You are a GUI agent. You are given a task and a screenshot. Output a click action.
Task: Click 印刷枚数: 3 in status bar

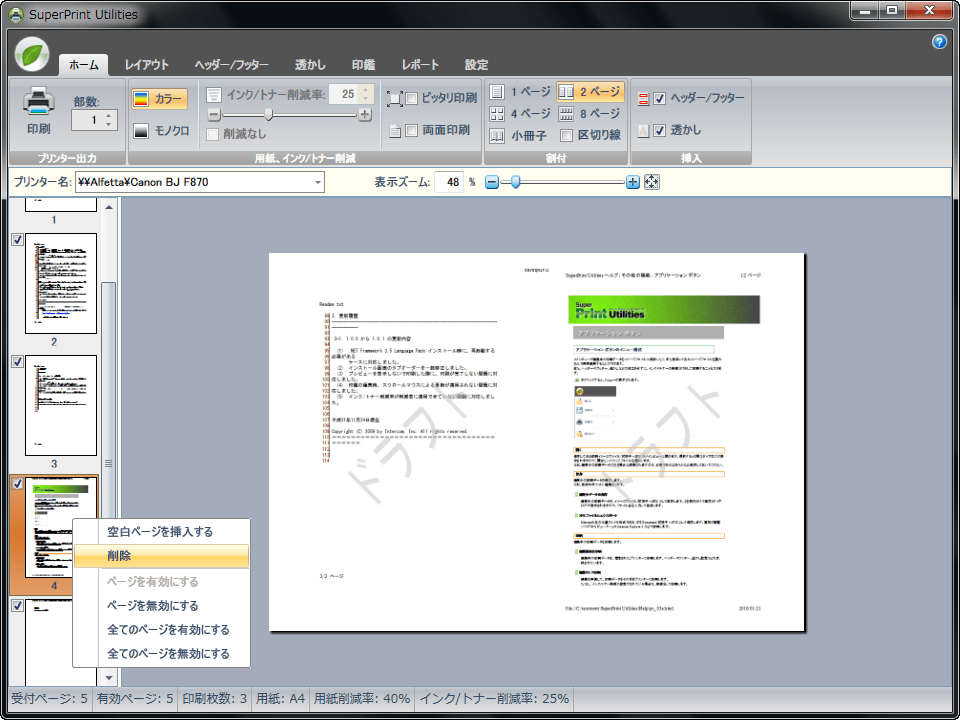pos(215,699)
